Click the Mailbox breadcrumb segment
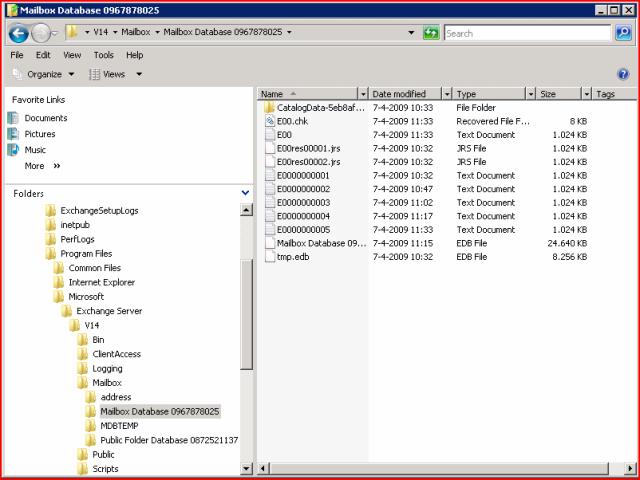640x480 pixels. pos(136,32)
